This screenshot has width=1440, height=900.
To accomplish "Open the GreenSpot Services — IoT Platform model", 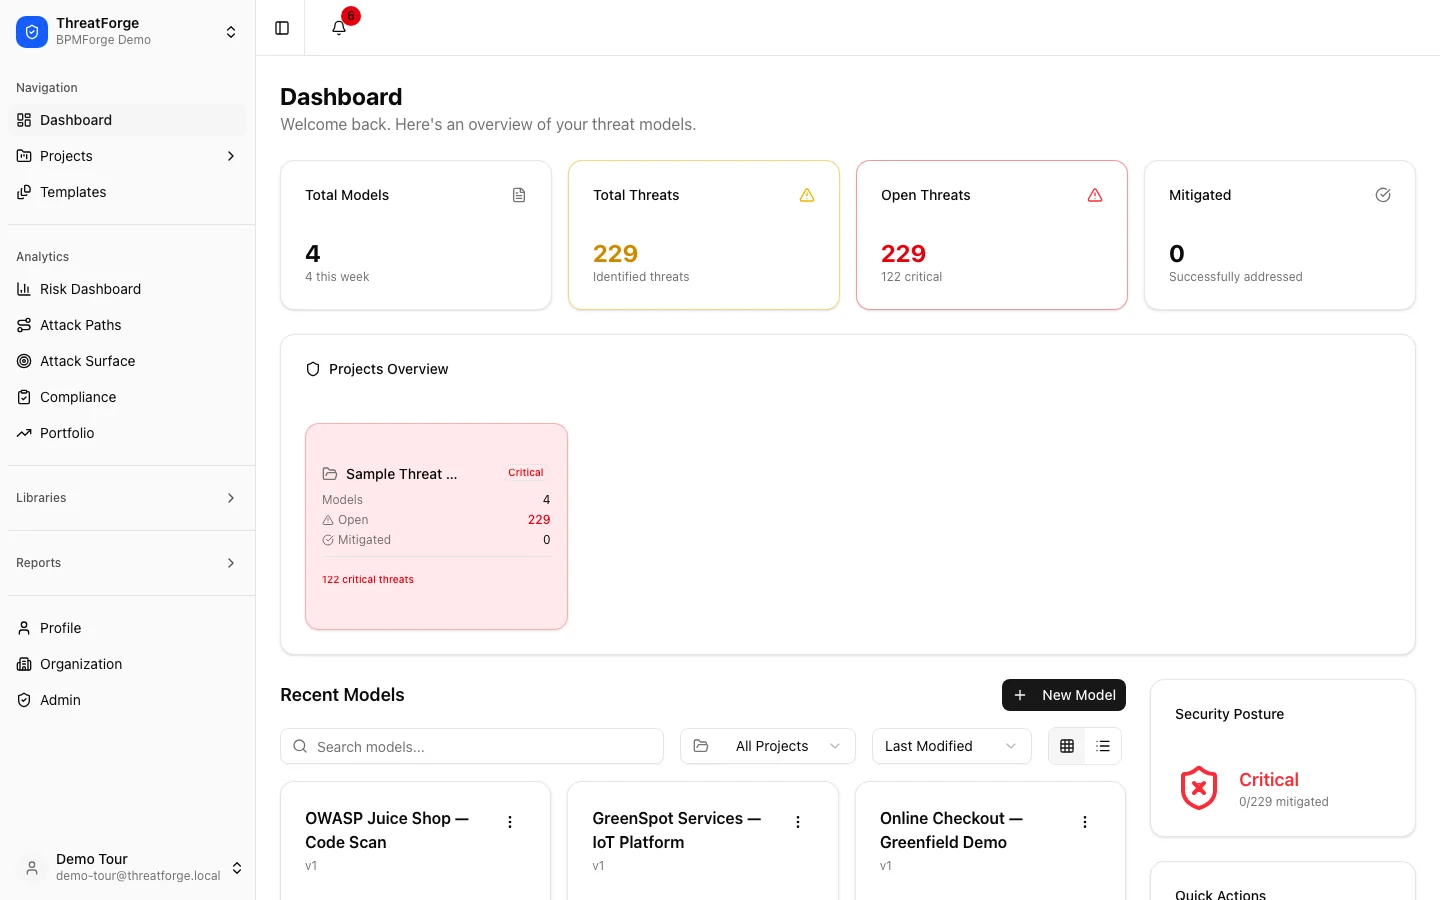I will point(676,830).
